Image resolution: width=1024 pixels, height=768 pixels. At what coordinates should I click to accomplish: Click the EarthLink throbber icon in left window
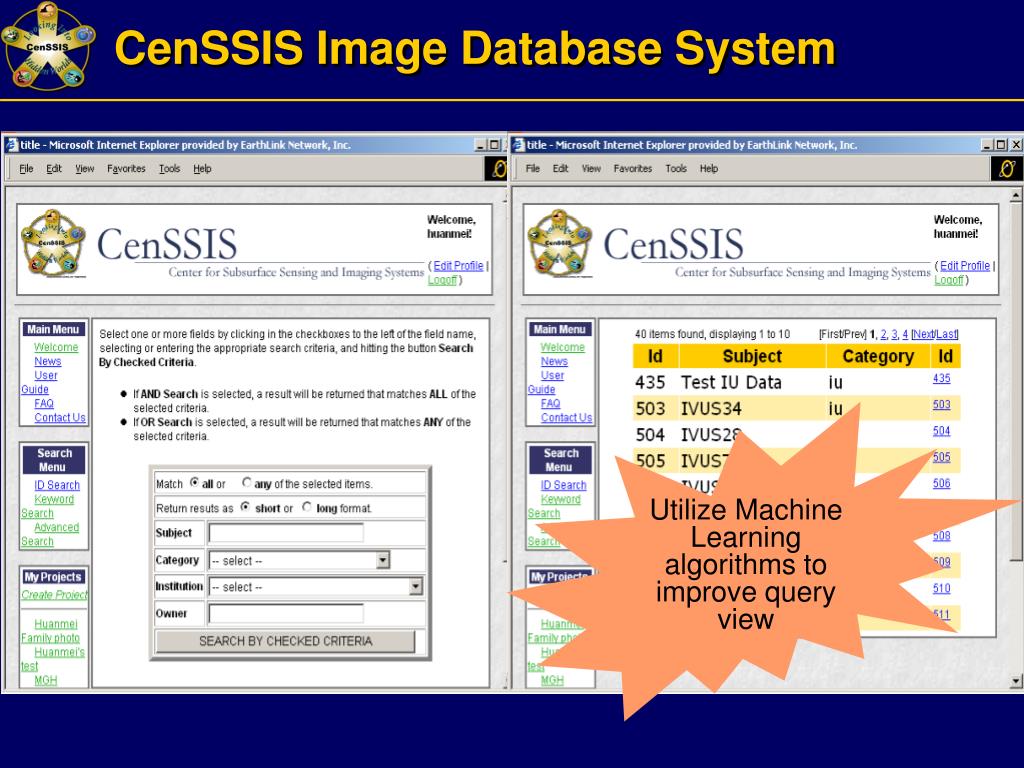496,168
